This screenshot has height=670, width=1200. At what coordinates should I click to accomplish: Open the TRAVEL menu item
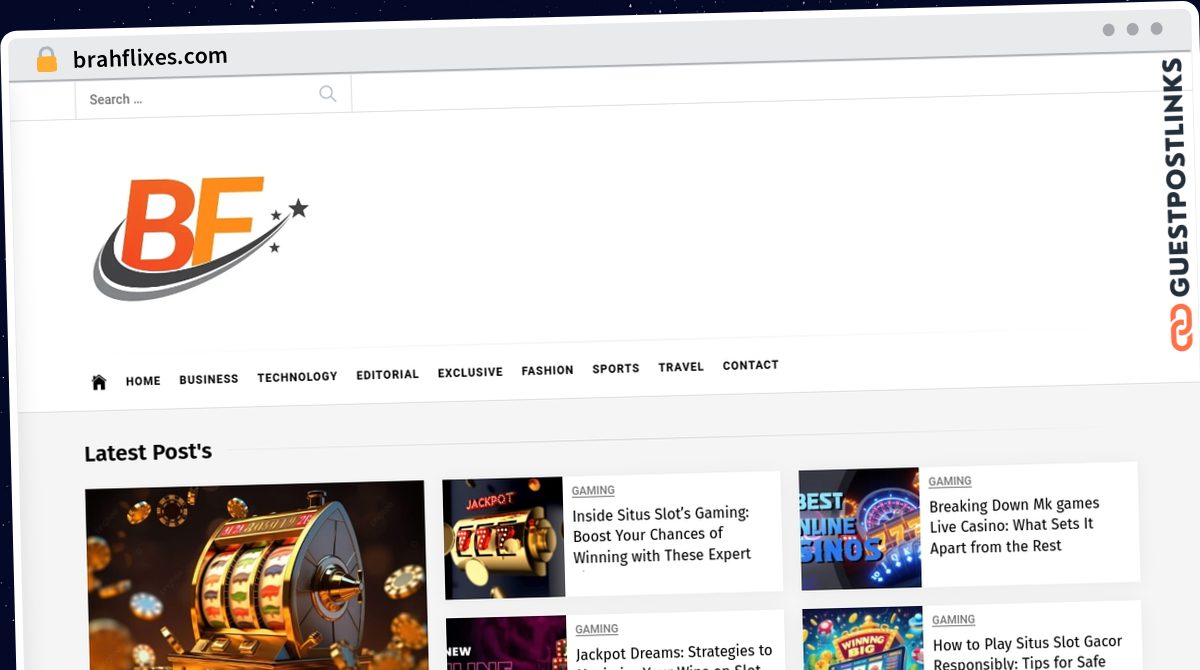click(x=681, y=367)
